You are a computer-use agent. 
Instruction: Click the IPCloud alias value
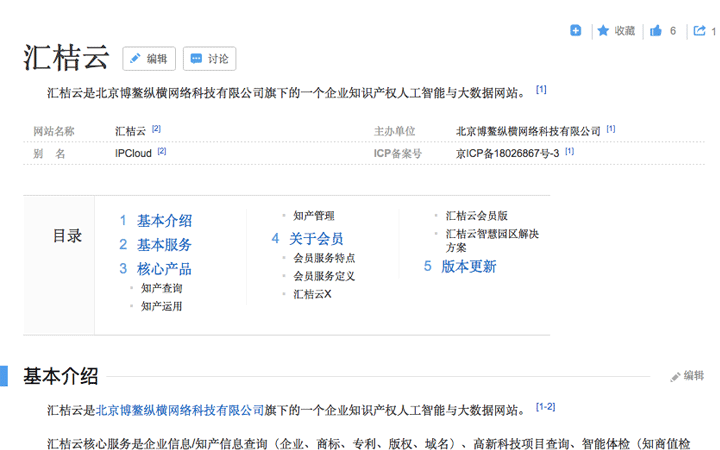tap(133, 153)
